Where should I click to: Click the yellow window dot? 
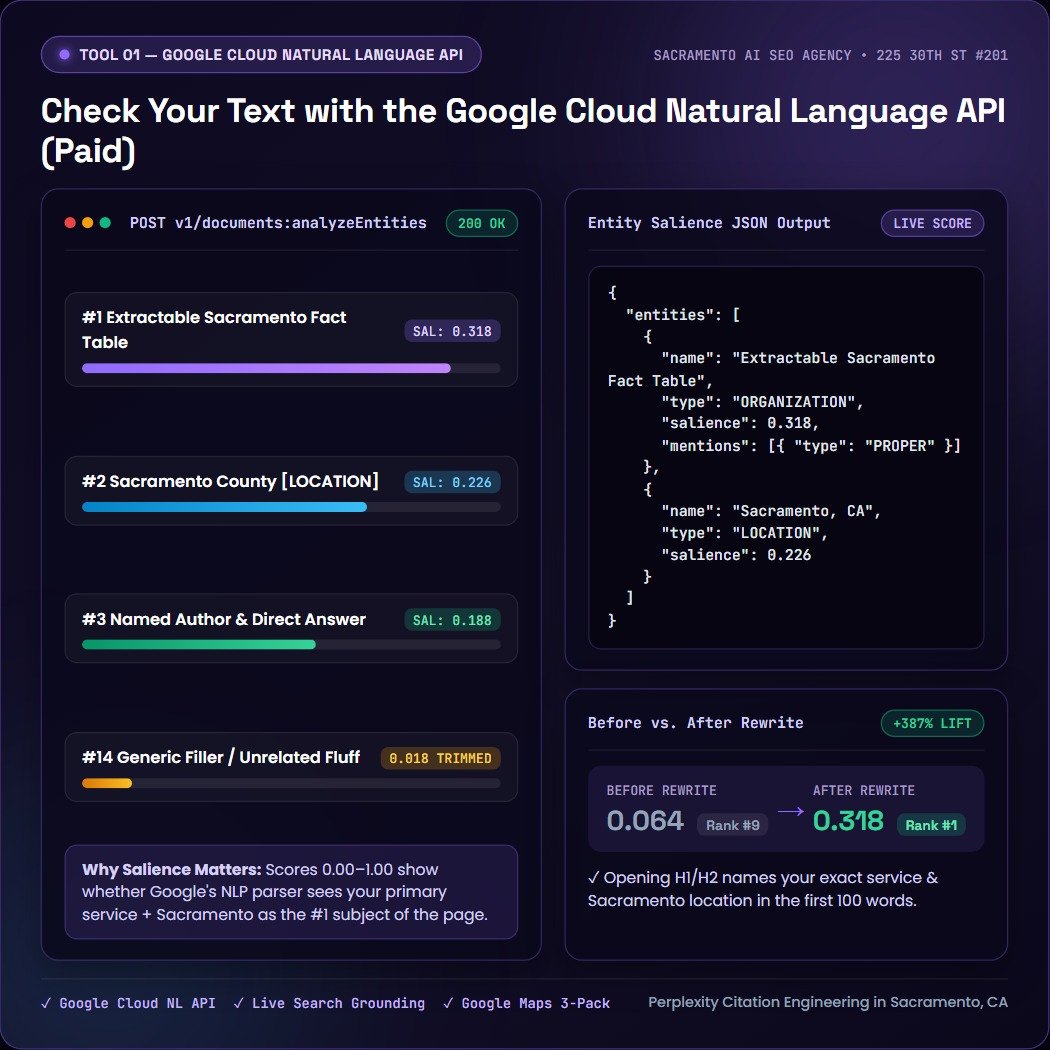coord(87,223)
